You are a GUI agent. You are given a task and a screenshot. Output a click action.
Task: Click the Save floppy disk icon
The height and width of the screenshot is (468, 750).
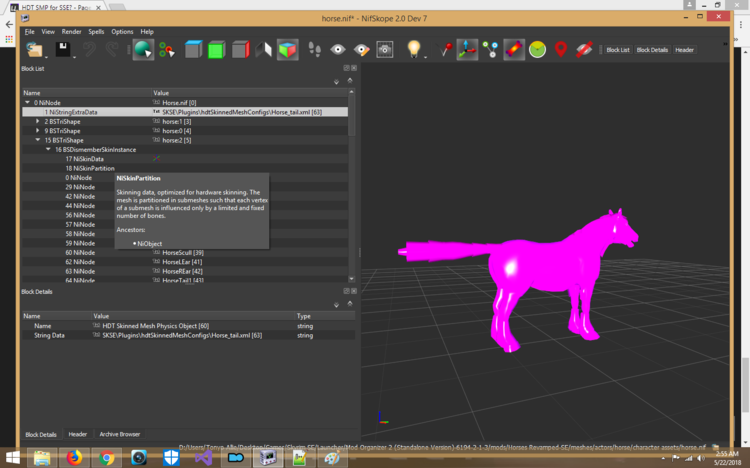point(63,49)
